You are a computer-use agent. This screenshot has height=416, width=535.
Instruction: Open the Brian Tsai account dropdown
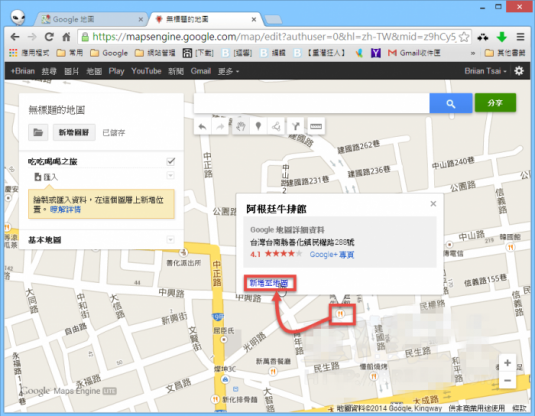click(x=485, y=71)
